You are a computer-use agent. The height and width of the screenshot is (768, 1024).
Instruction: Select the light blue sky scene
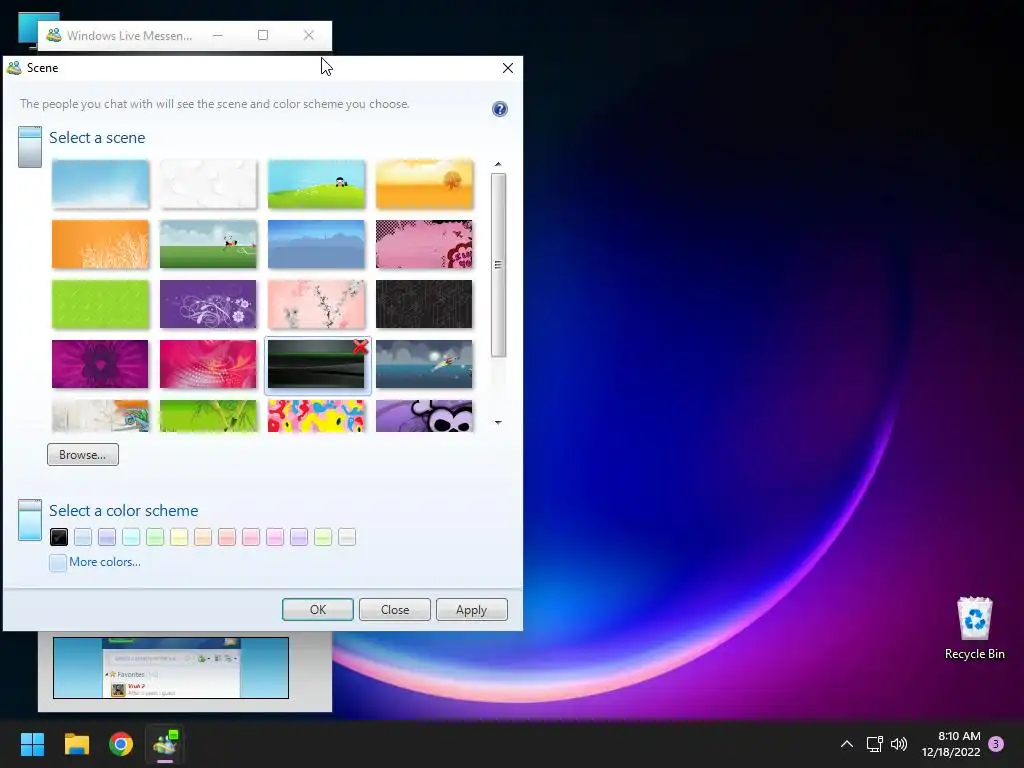click(101, 184)
